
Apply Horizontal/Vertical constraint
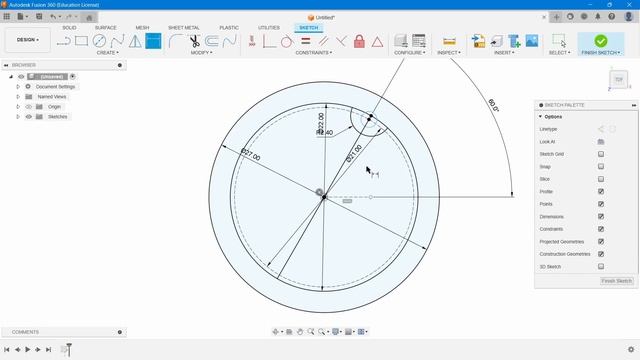pyautogui.click(x=252, y=41)
